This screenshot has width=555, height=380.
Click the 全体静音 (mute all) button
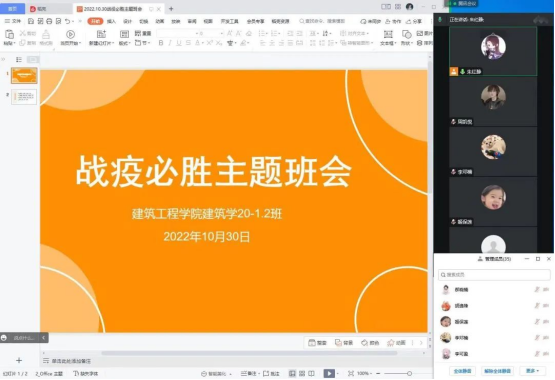[462, 371]
